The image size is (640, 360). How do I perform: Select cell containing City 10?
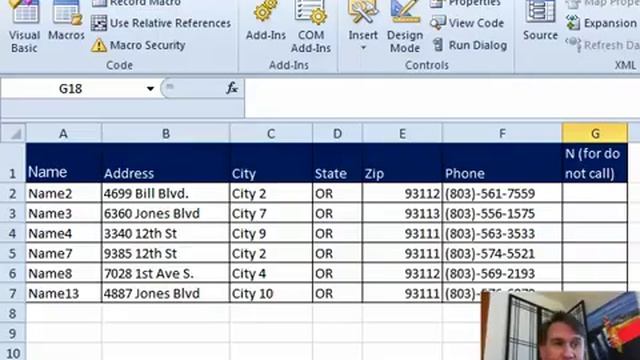click(x=271, y=293)
